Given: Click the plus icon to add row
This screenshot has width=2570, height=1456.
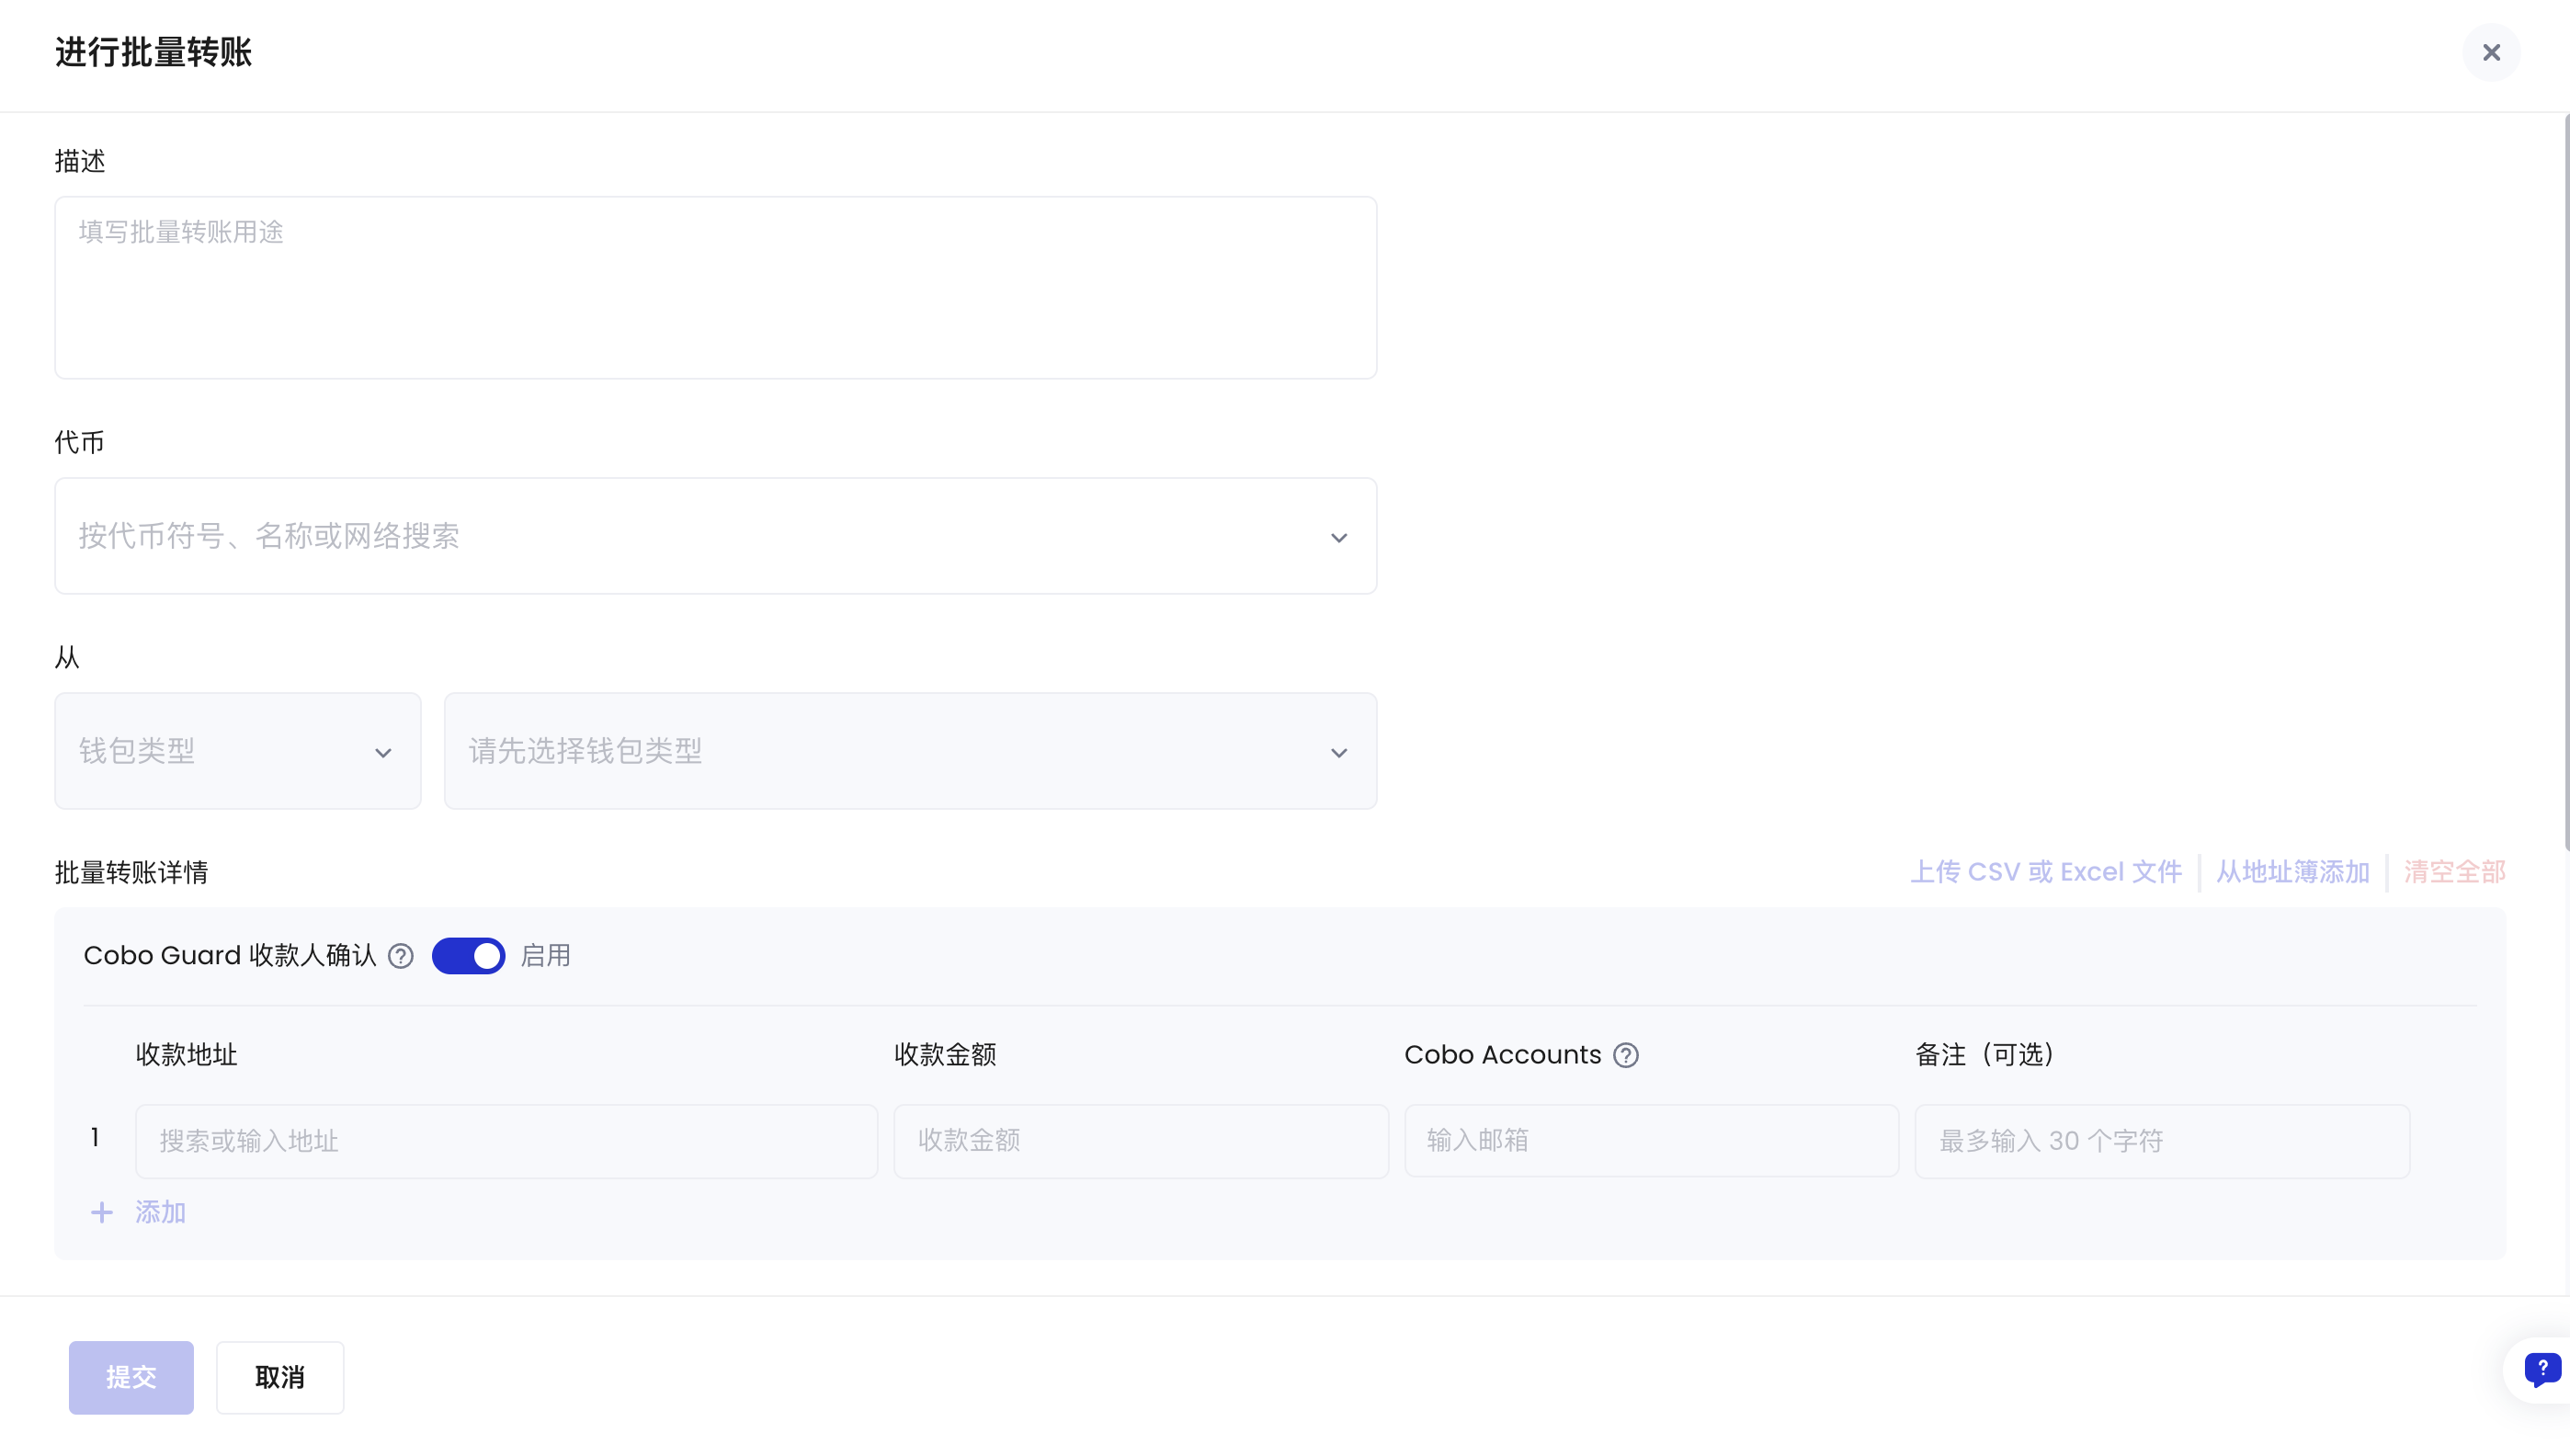Looking at the screenshot, I should click(102, 1212).
